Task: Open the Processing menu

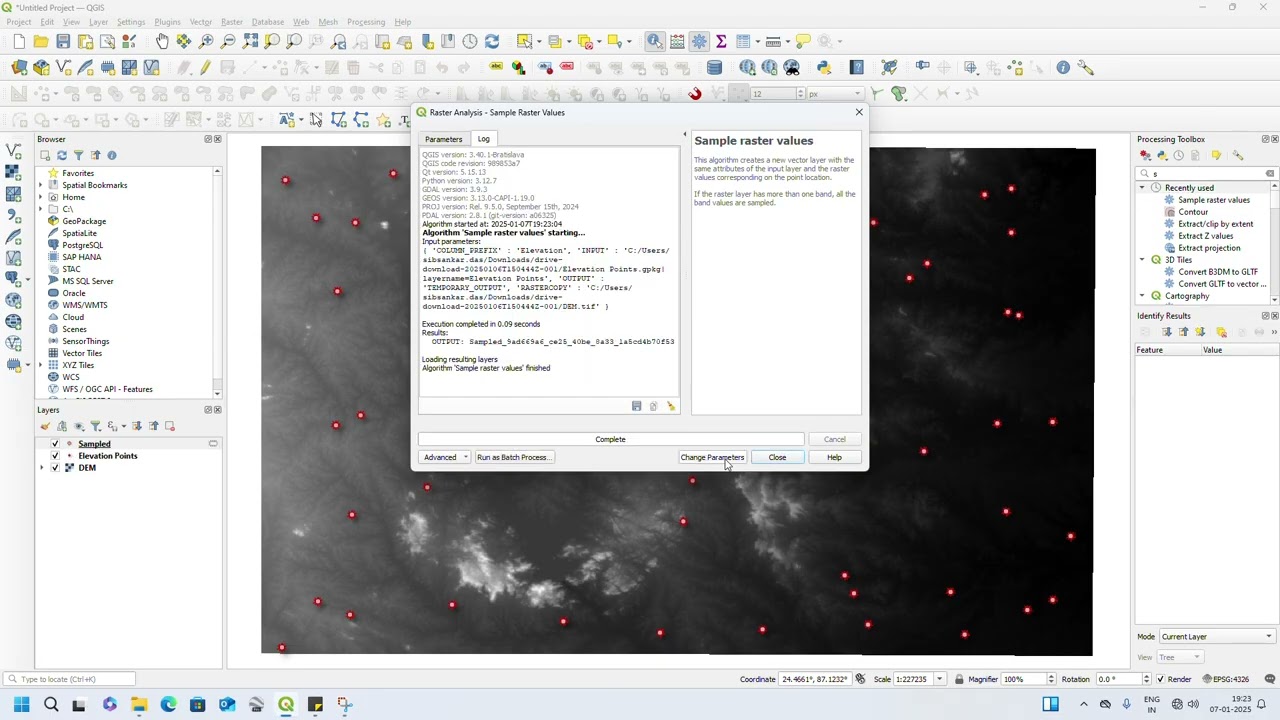Action: click(x=366, y=22)
